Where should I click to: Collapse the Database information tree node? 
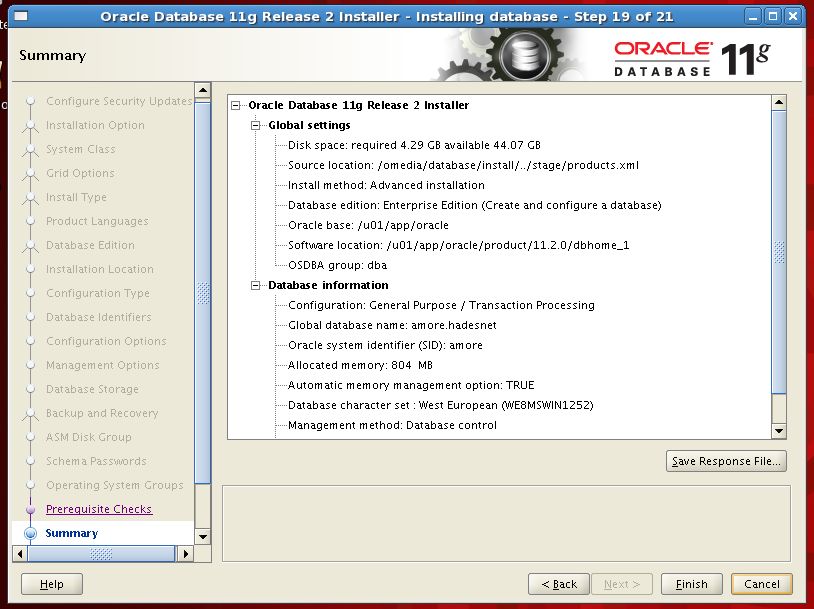(x=256, y=285)
